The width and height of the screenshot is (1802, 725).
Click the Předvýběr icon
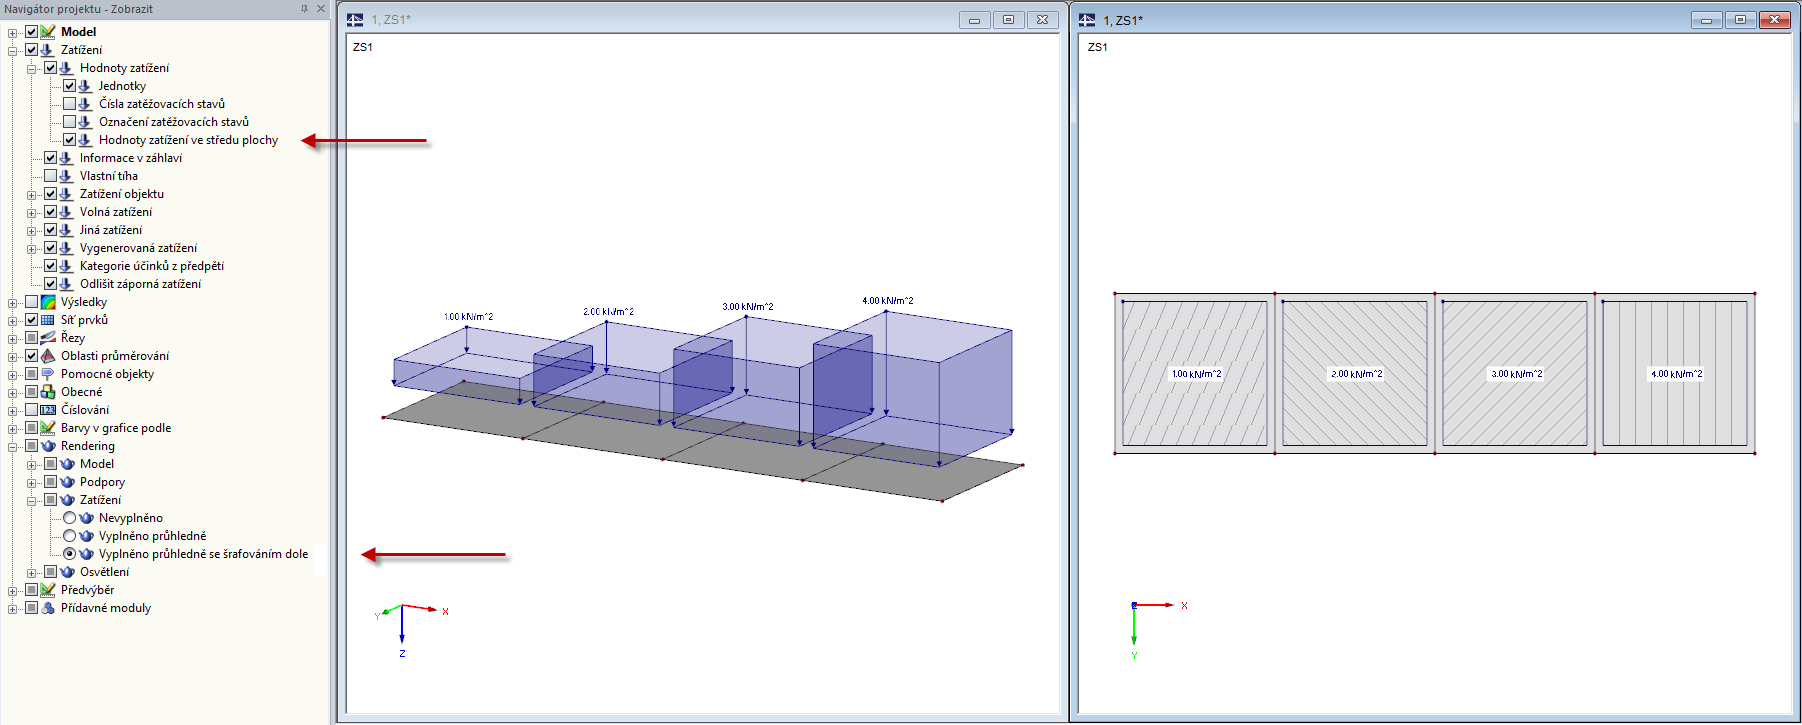47,590
